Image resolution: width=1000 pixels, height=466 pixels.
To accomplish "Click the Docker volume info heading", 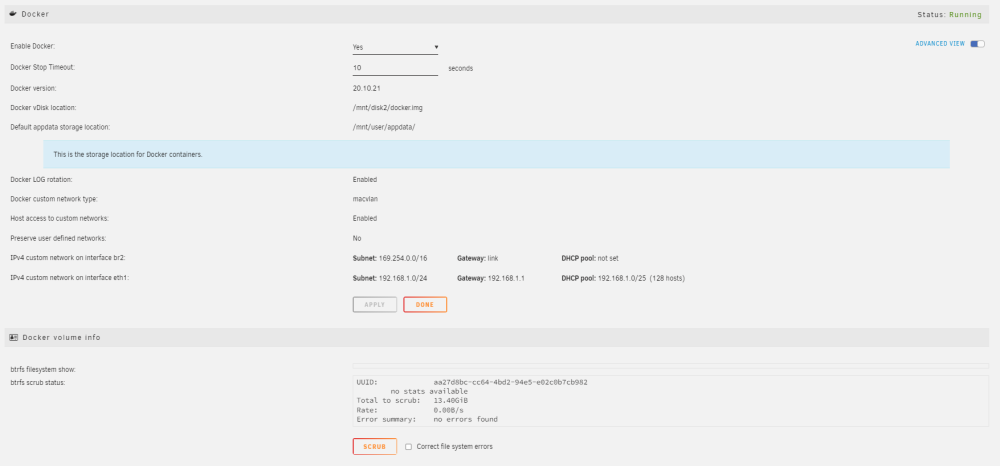I will pos(61,337).
